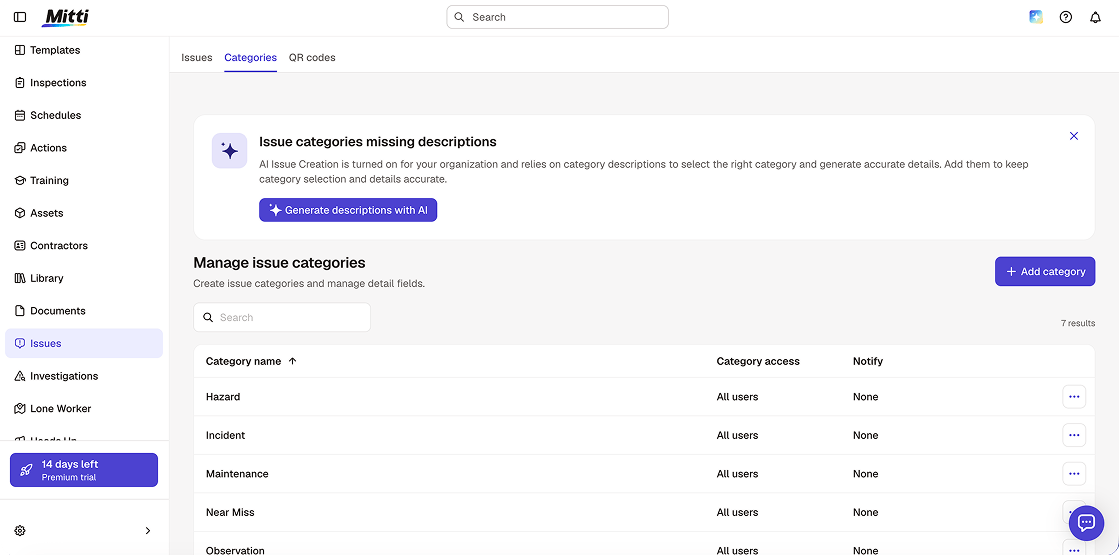Select the Incident category name
1120x556 pixels.
click(x=225, y=435)
